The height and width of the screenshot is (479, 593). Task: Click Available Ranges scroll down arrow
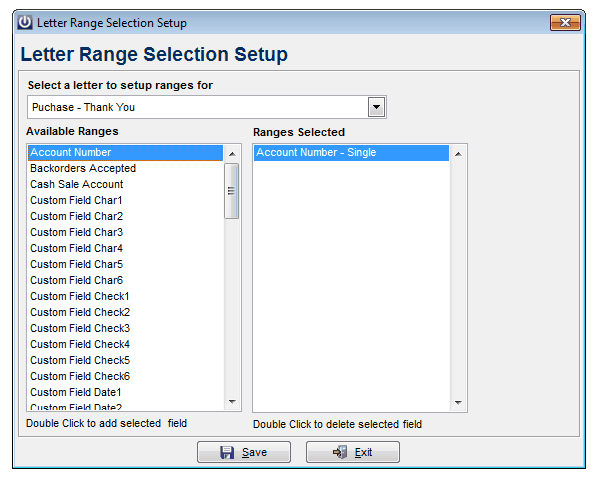[232, 401]
